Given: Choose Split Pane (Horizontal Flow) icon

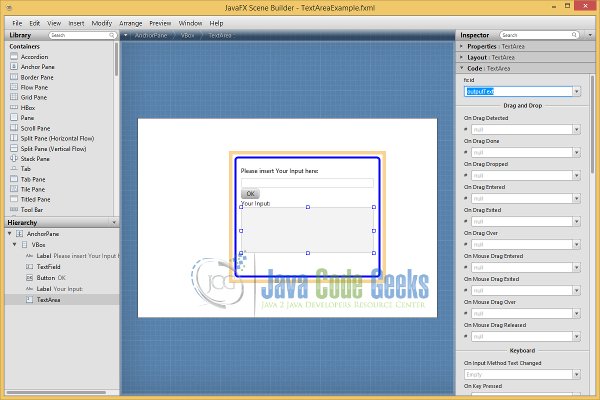Looking at the screenshot, I should 14,138.
